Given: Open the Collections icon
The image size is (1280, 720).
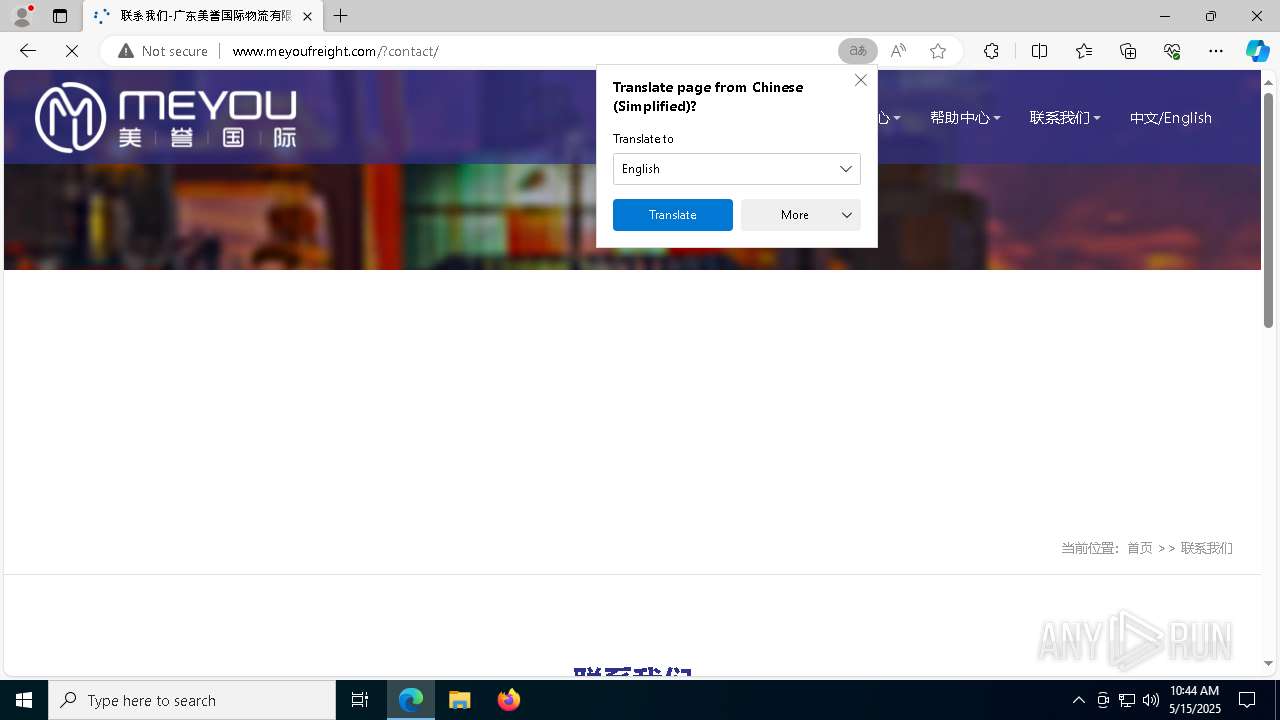Looking at the screenshot, I should 1128,51.
